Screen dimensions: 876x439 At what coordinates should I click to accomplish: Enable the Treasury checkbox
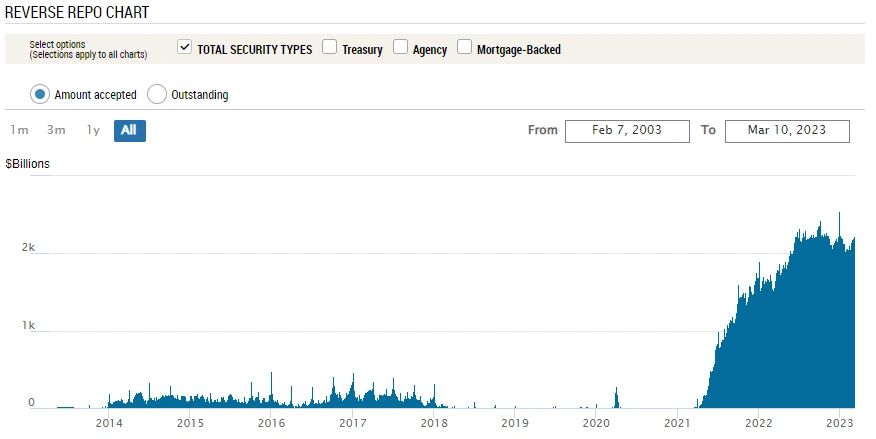[330, 48]
